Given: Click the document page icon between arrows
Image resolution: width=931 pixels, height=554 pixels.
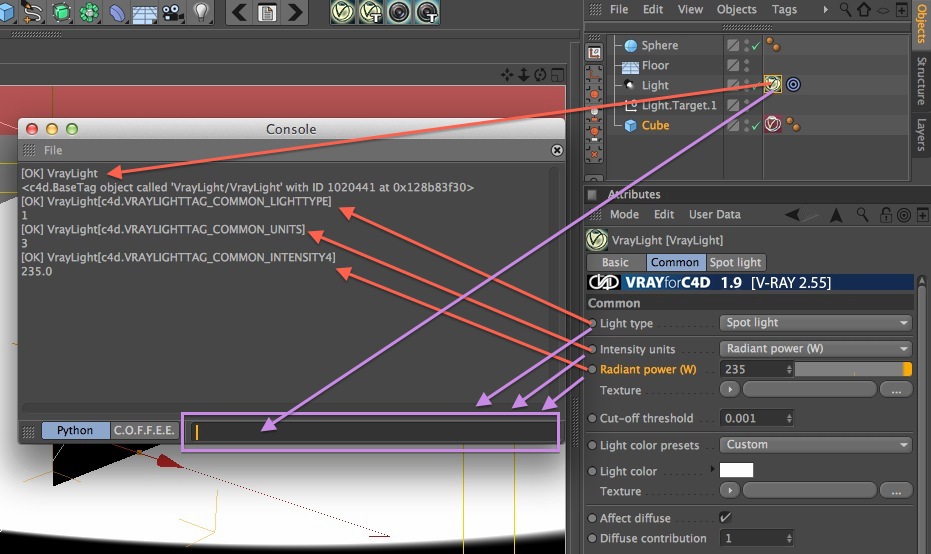Looking at the screenshot, I should coord(267,12).
